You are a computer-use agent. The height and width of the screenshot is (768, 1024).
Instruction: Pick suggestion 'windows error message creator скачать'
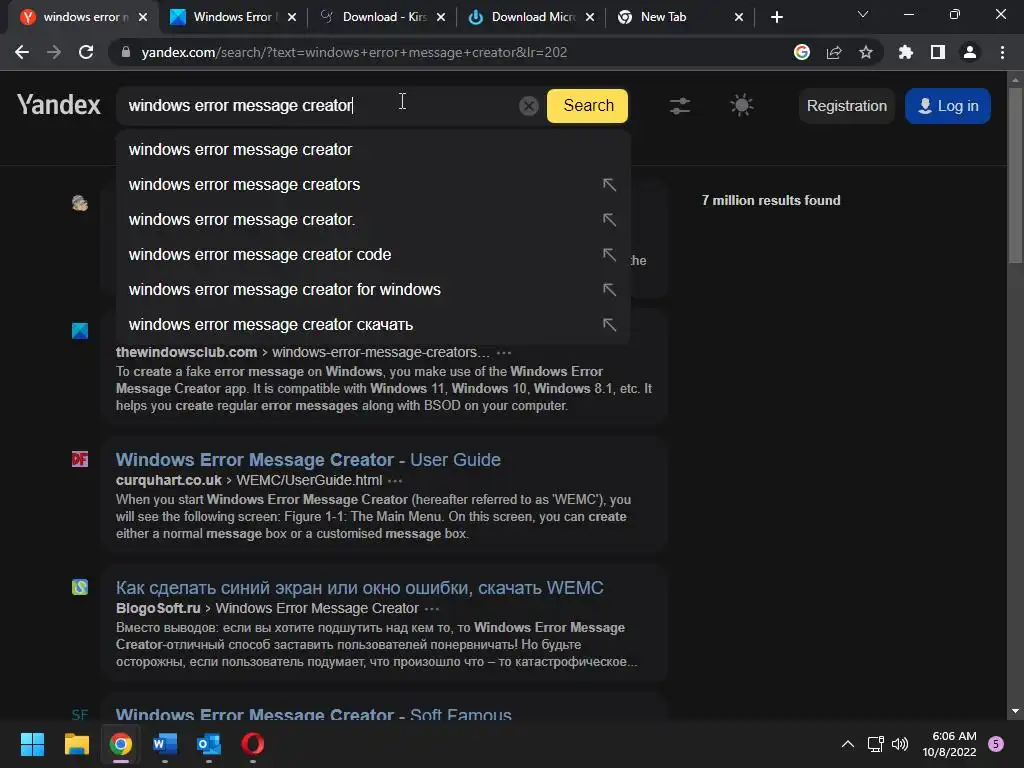coord(373,325)
